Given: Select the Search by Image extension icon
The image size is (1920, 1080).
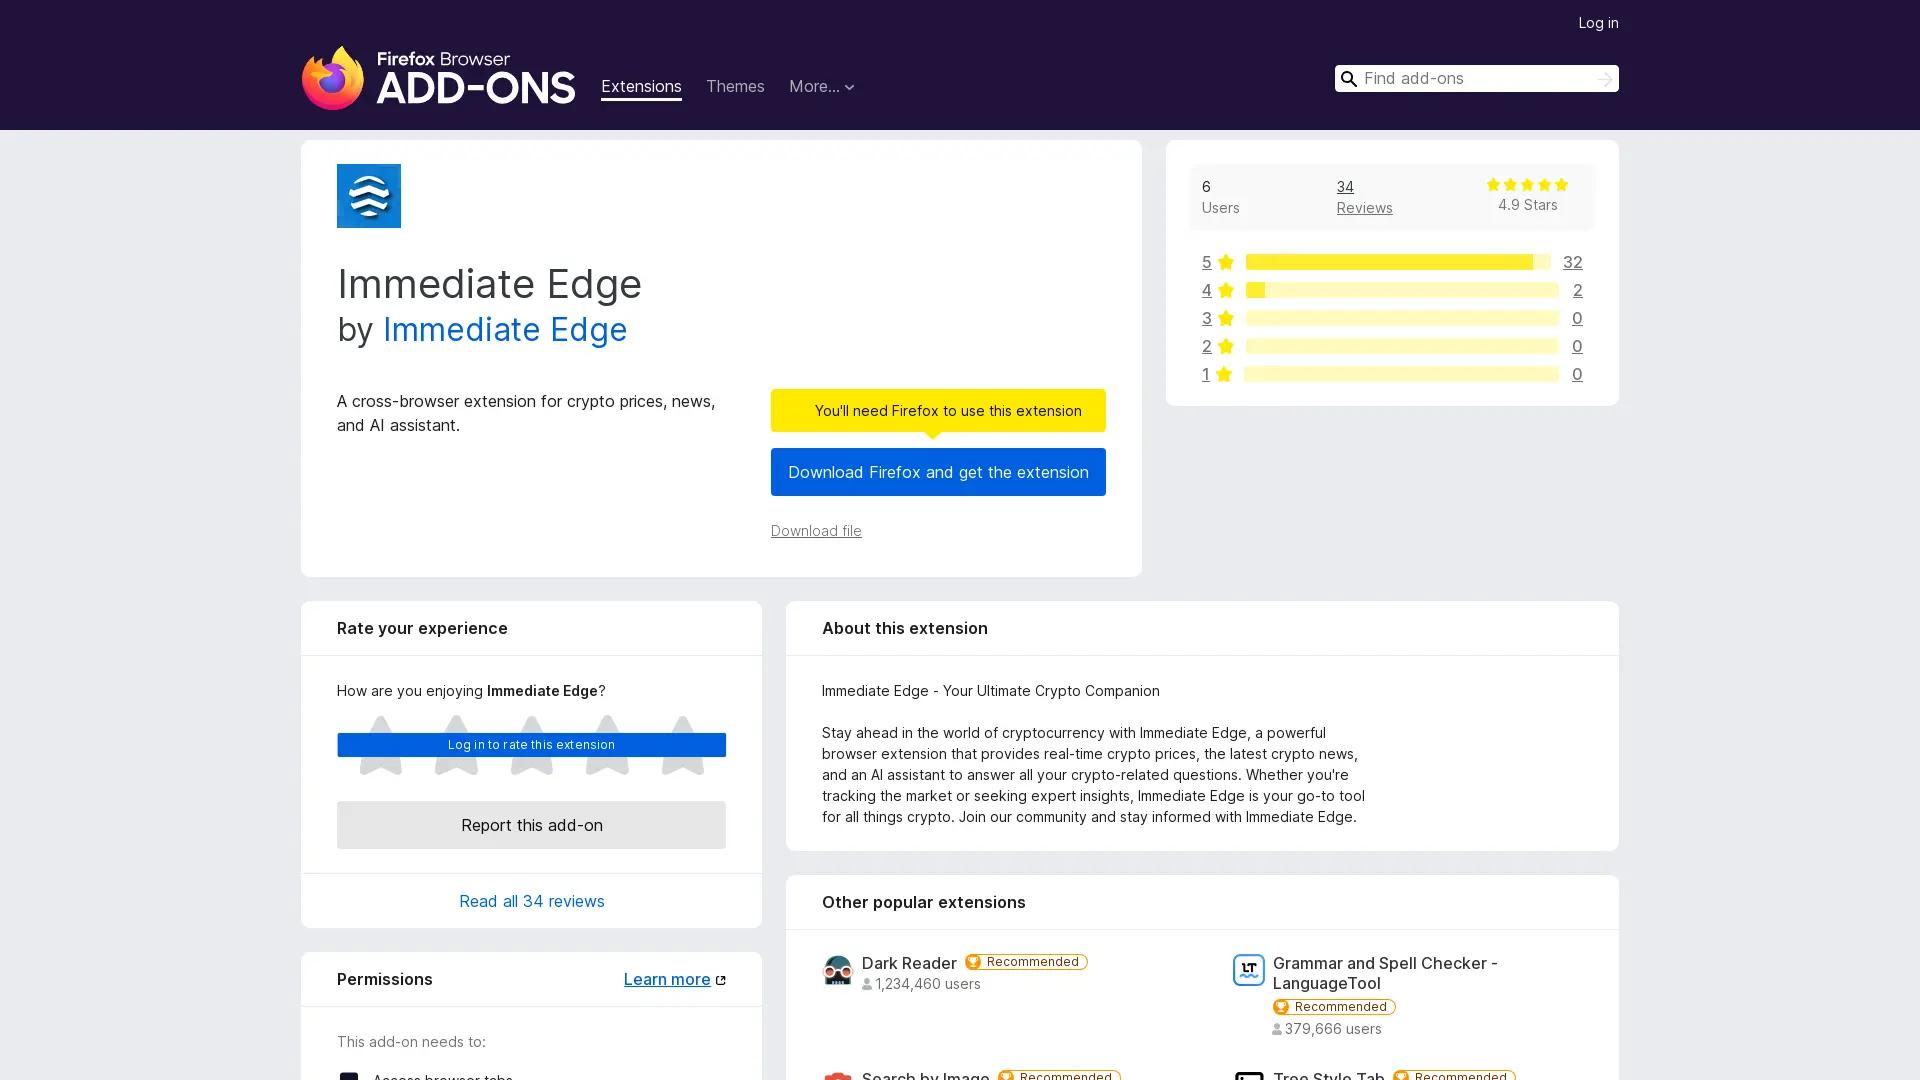Looking at the screenshot, I should pos(838,1075).
